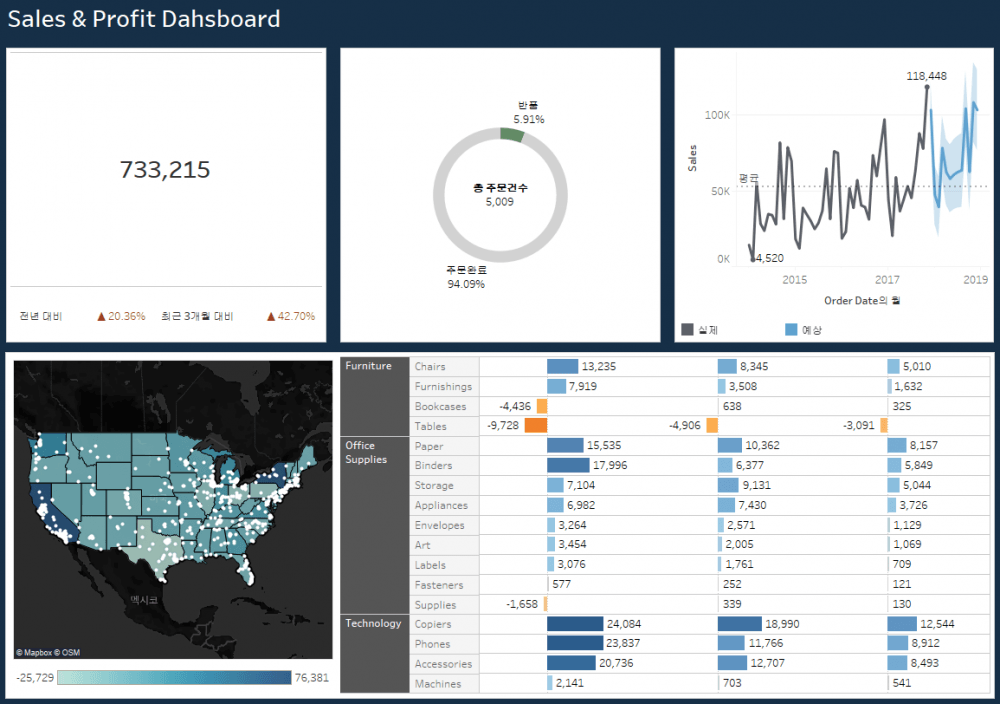Select the orange Tables bar at -9,728
This screenshot has height=704, width=1000.
point(535,426)
